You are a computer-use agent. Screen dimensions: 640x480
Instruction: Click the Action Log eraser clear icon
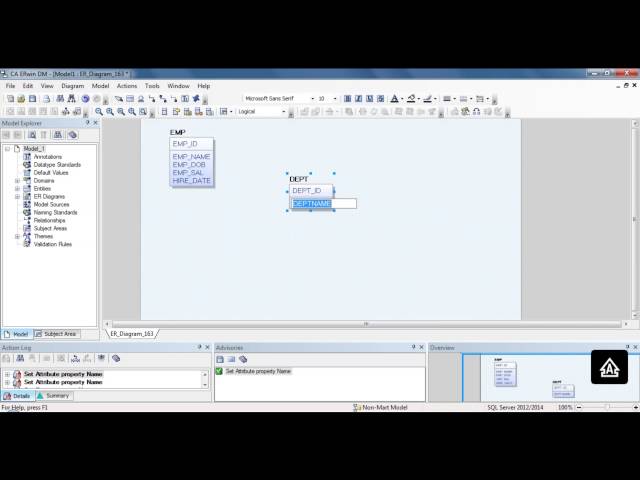point(116,358)
